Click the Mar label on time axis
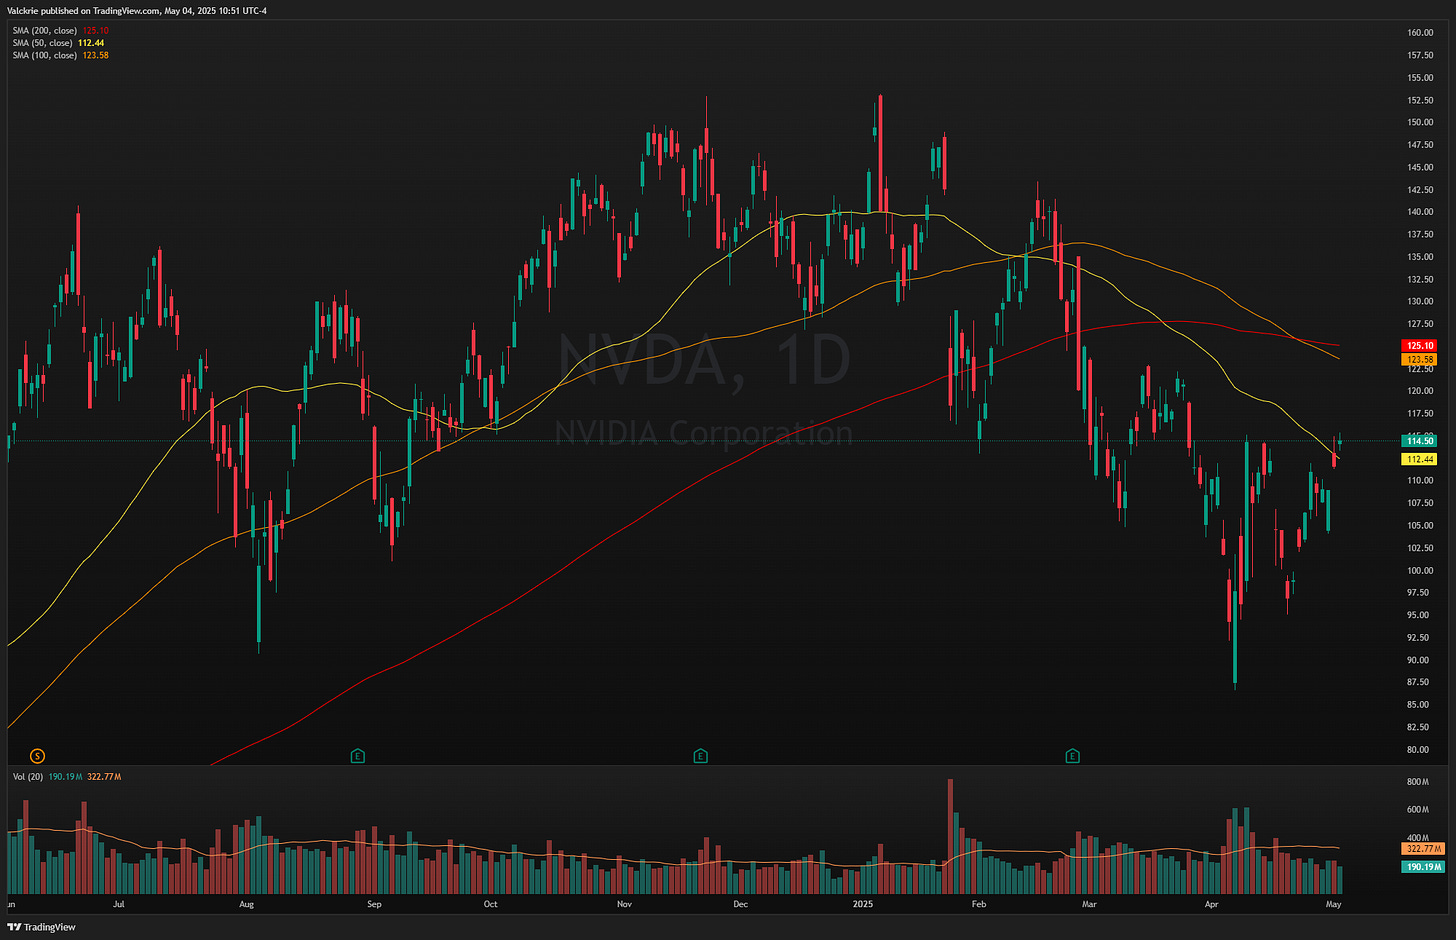 click(x=1089, y=904)
